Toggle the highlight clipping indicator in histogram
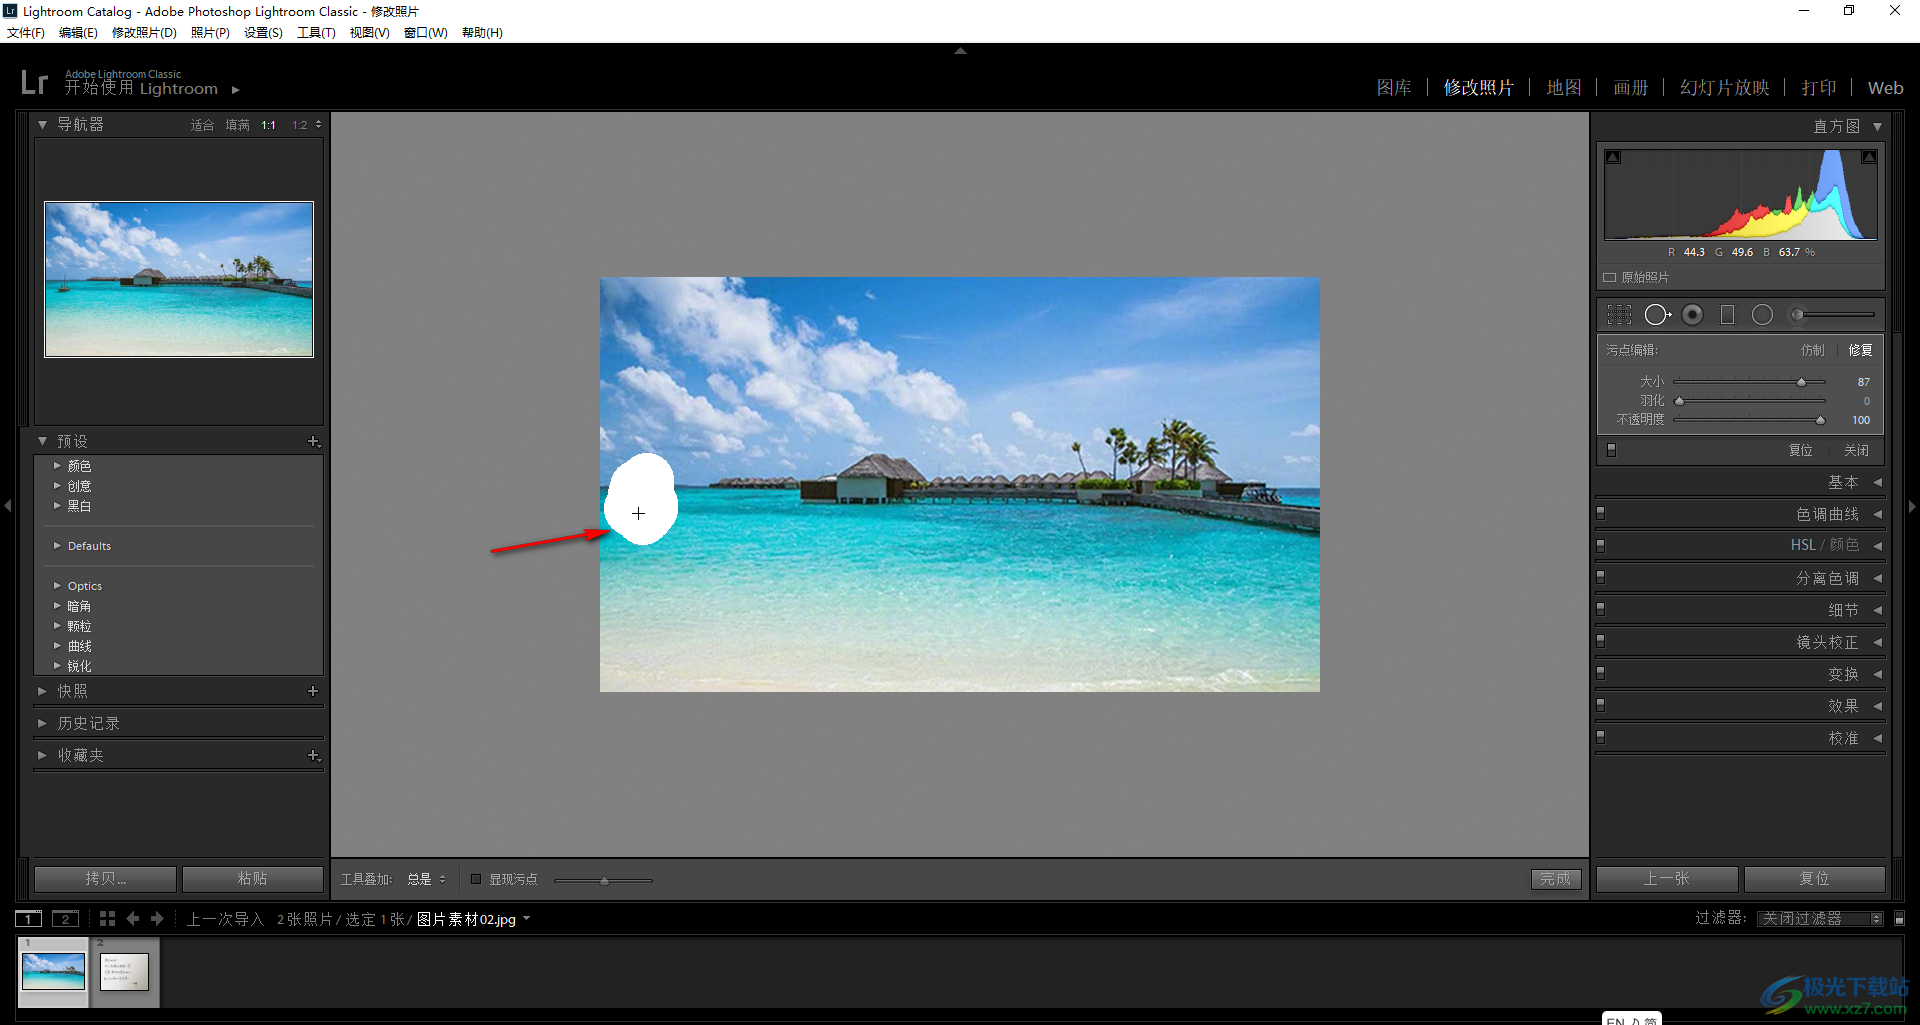 click(x=1868, y=157)
